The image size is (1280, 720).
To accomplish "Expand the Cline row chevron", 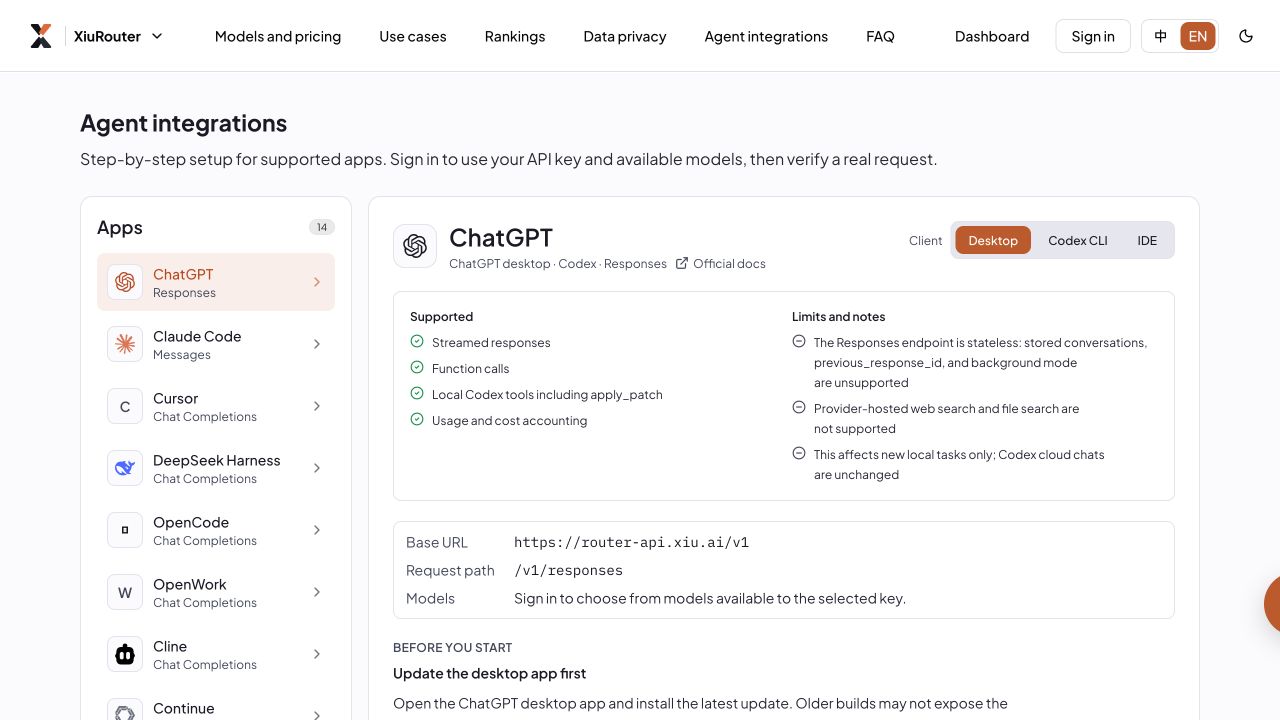I will pos(317,654).
